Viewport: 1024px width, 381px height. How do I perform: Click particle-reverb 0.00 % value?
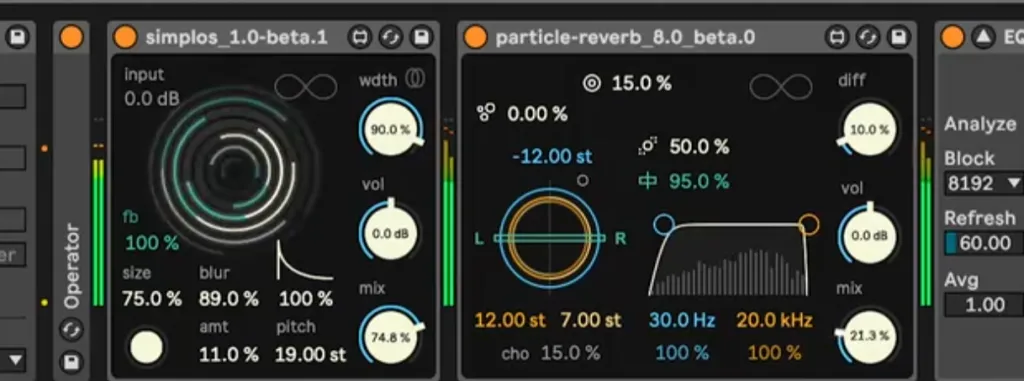click(x=537, y=114)
